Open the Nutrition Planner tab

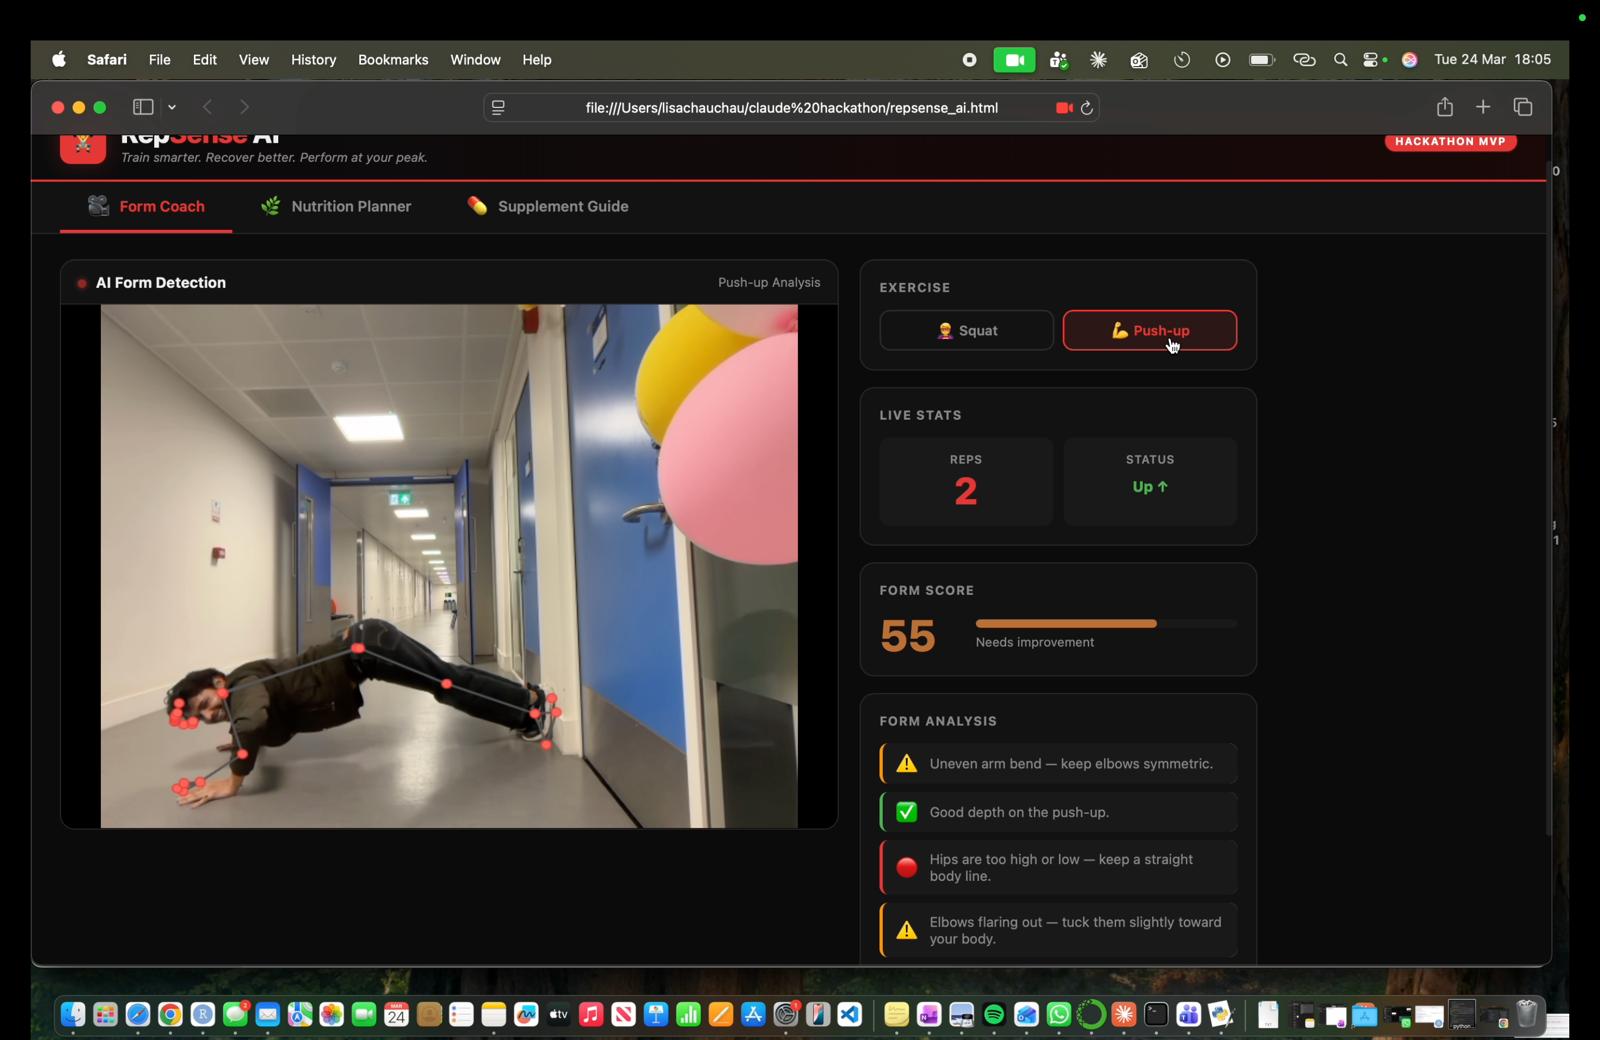(x=336, y=206)
